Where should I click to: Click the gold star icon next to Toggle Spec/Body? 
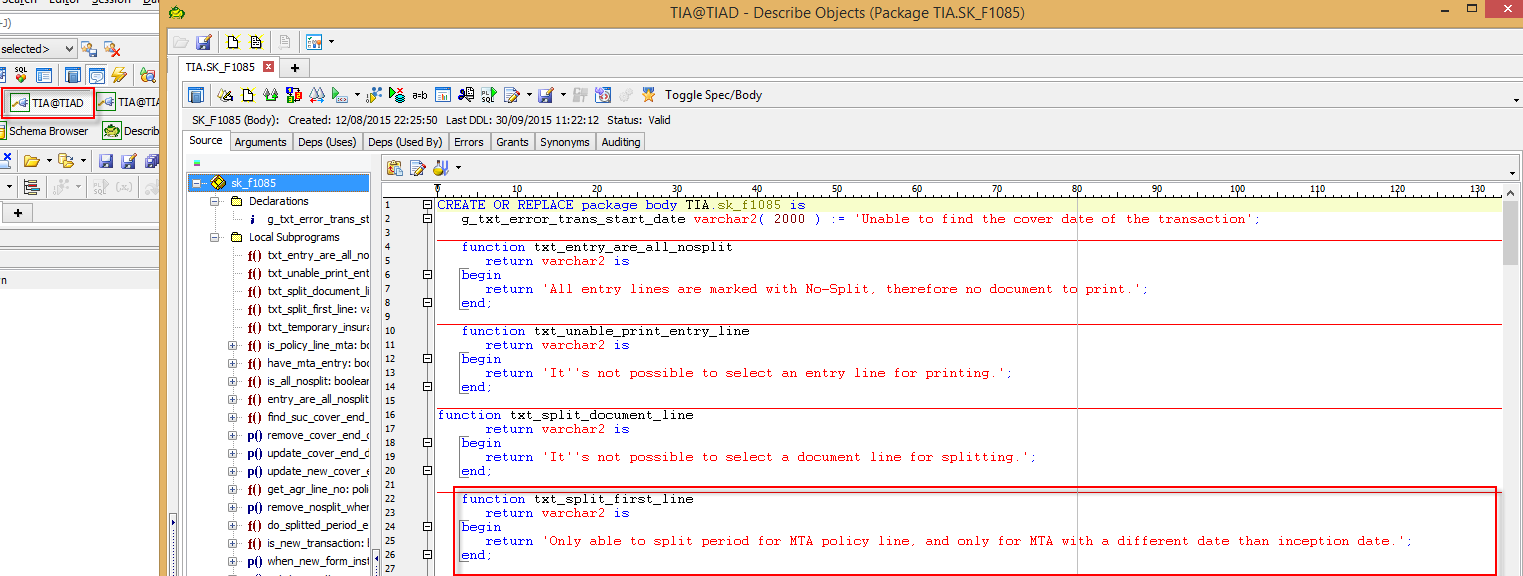[x=648, y=95]
